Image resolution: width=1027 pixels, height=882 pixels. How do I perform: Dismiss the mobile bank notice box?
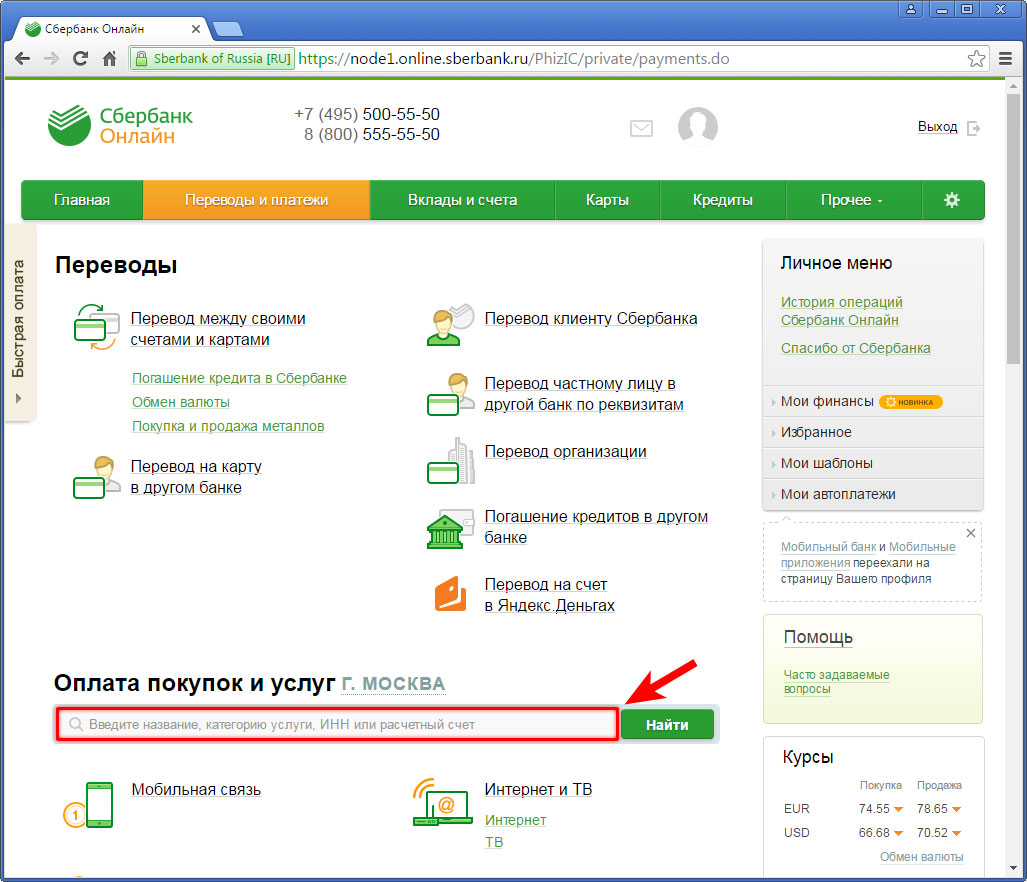click(x=971, y=533)
